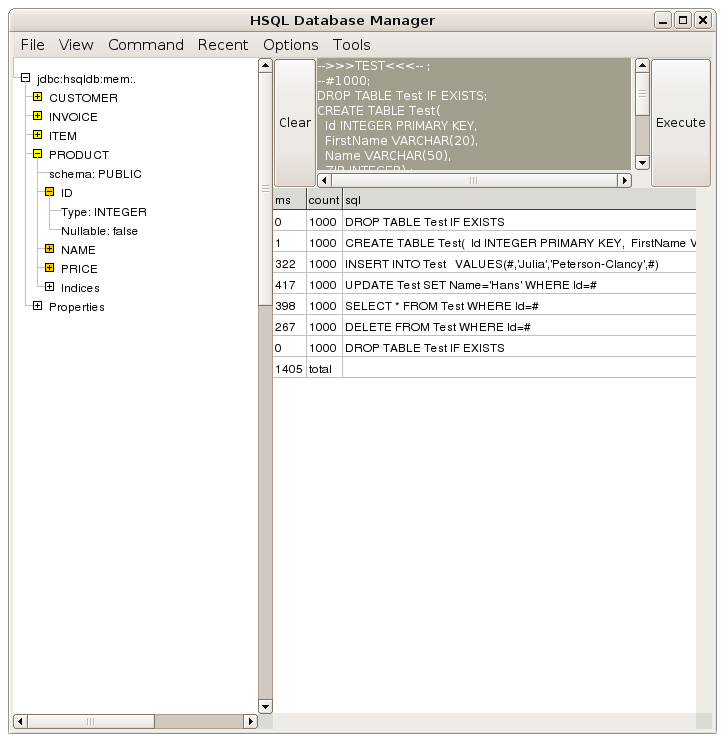
Task: Select the CUSTOMER table label
Action: point(83,98)
